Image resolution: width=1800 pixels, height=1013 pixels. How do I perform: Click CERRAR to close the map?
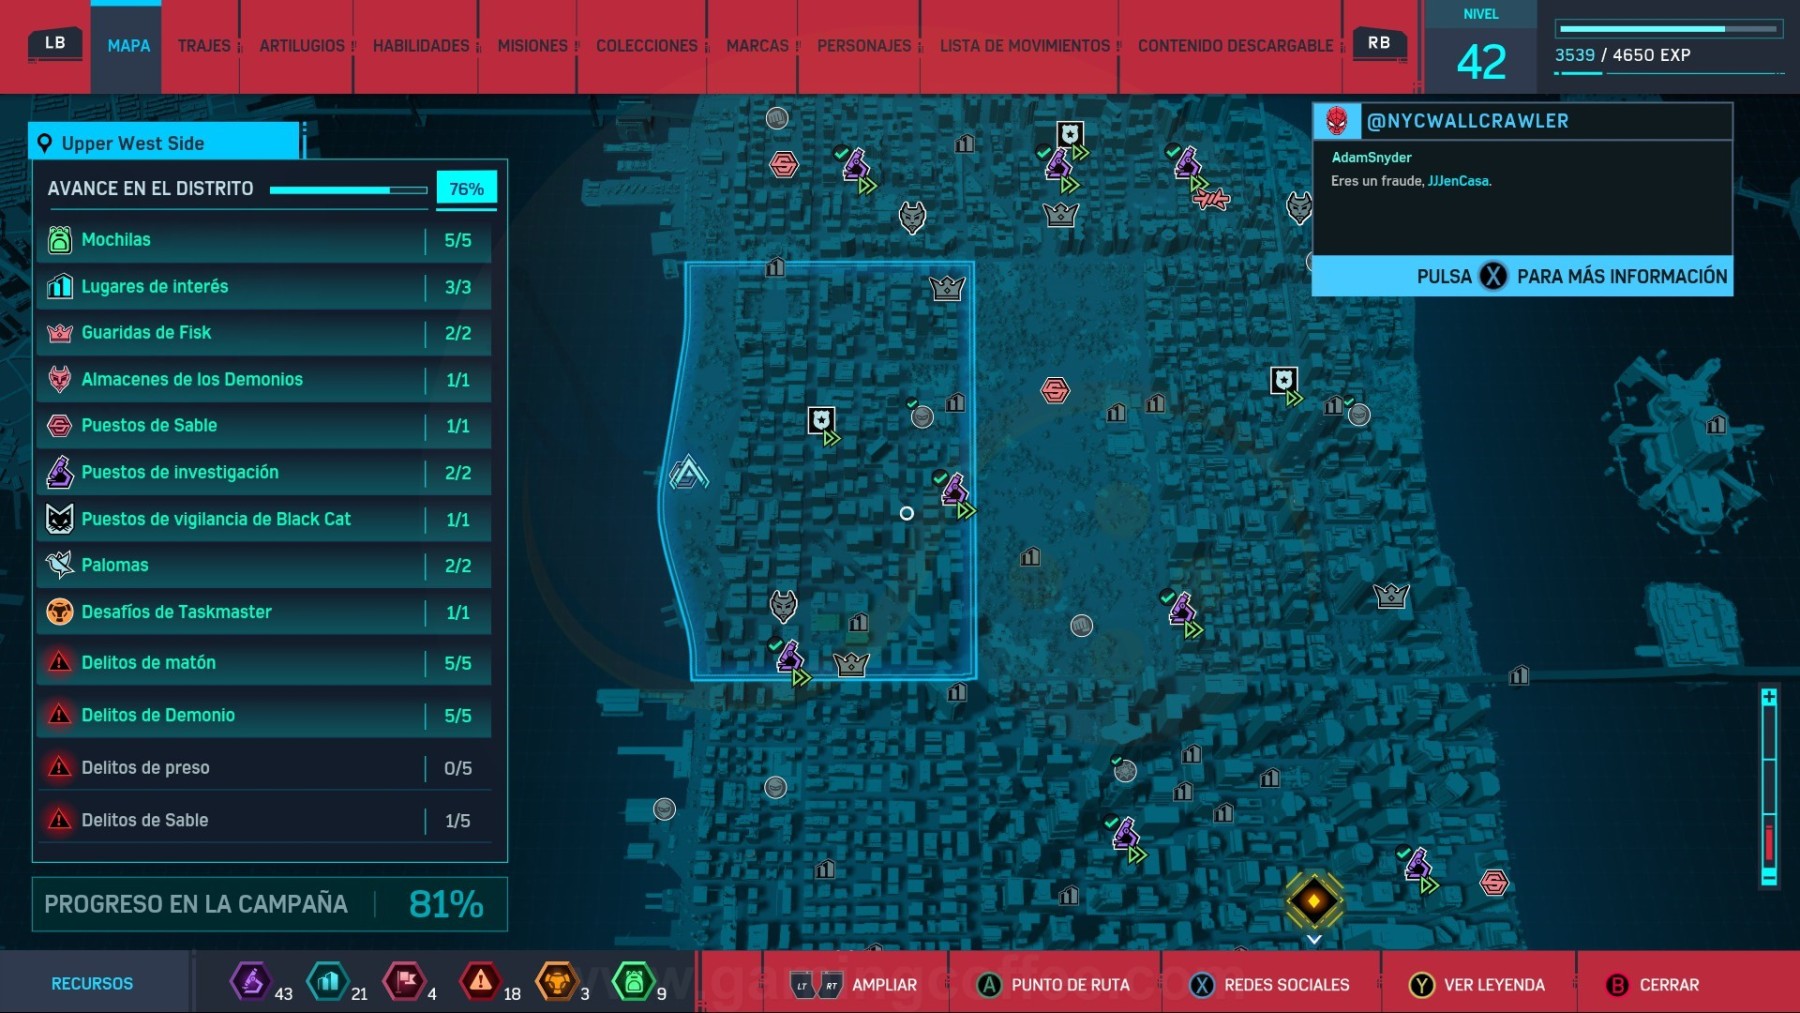[x=1652, y=985]
